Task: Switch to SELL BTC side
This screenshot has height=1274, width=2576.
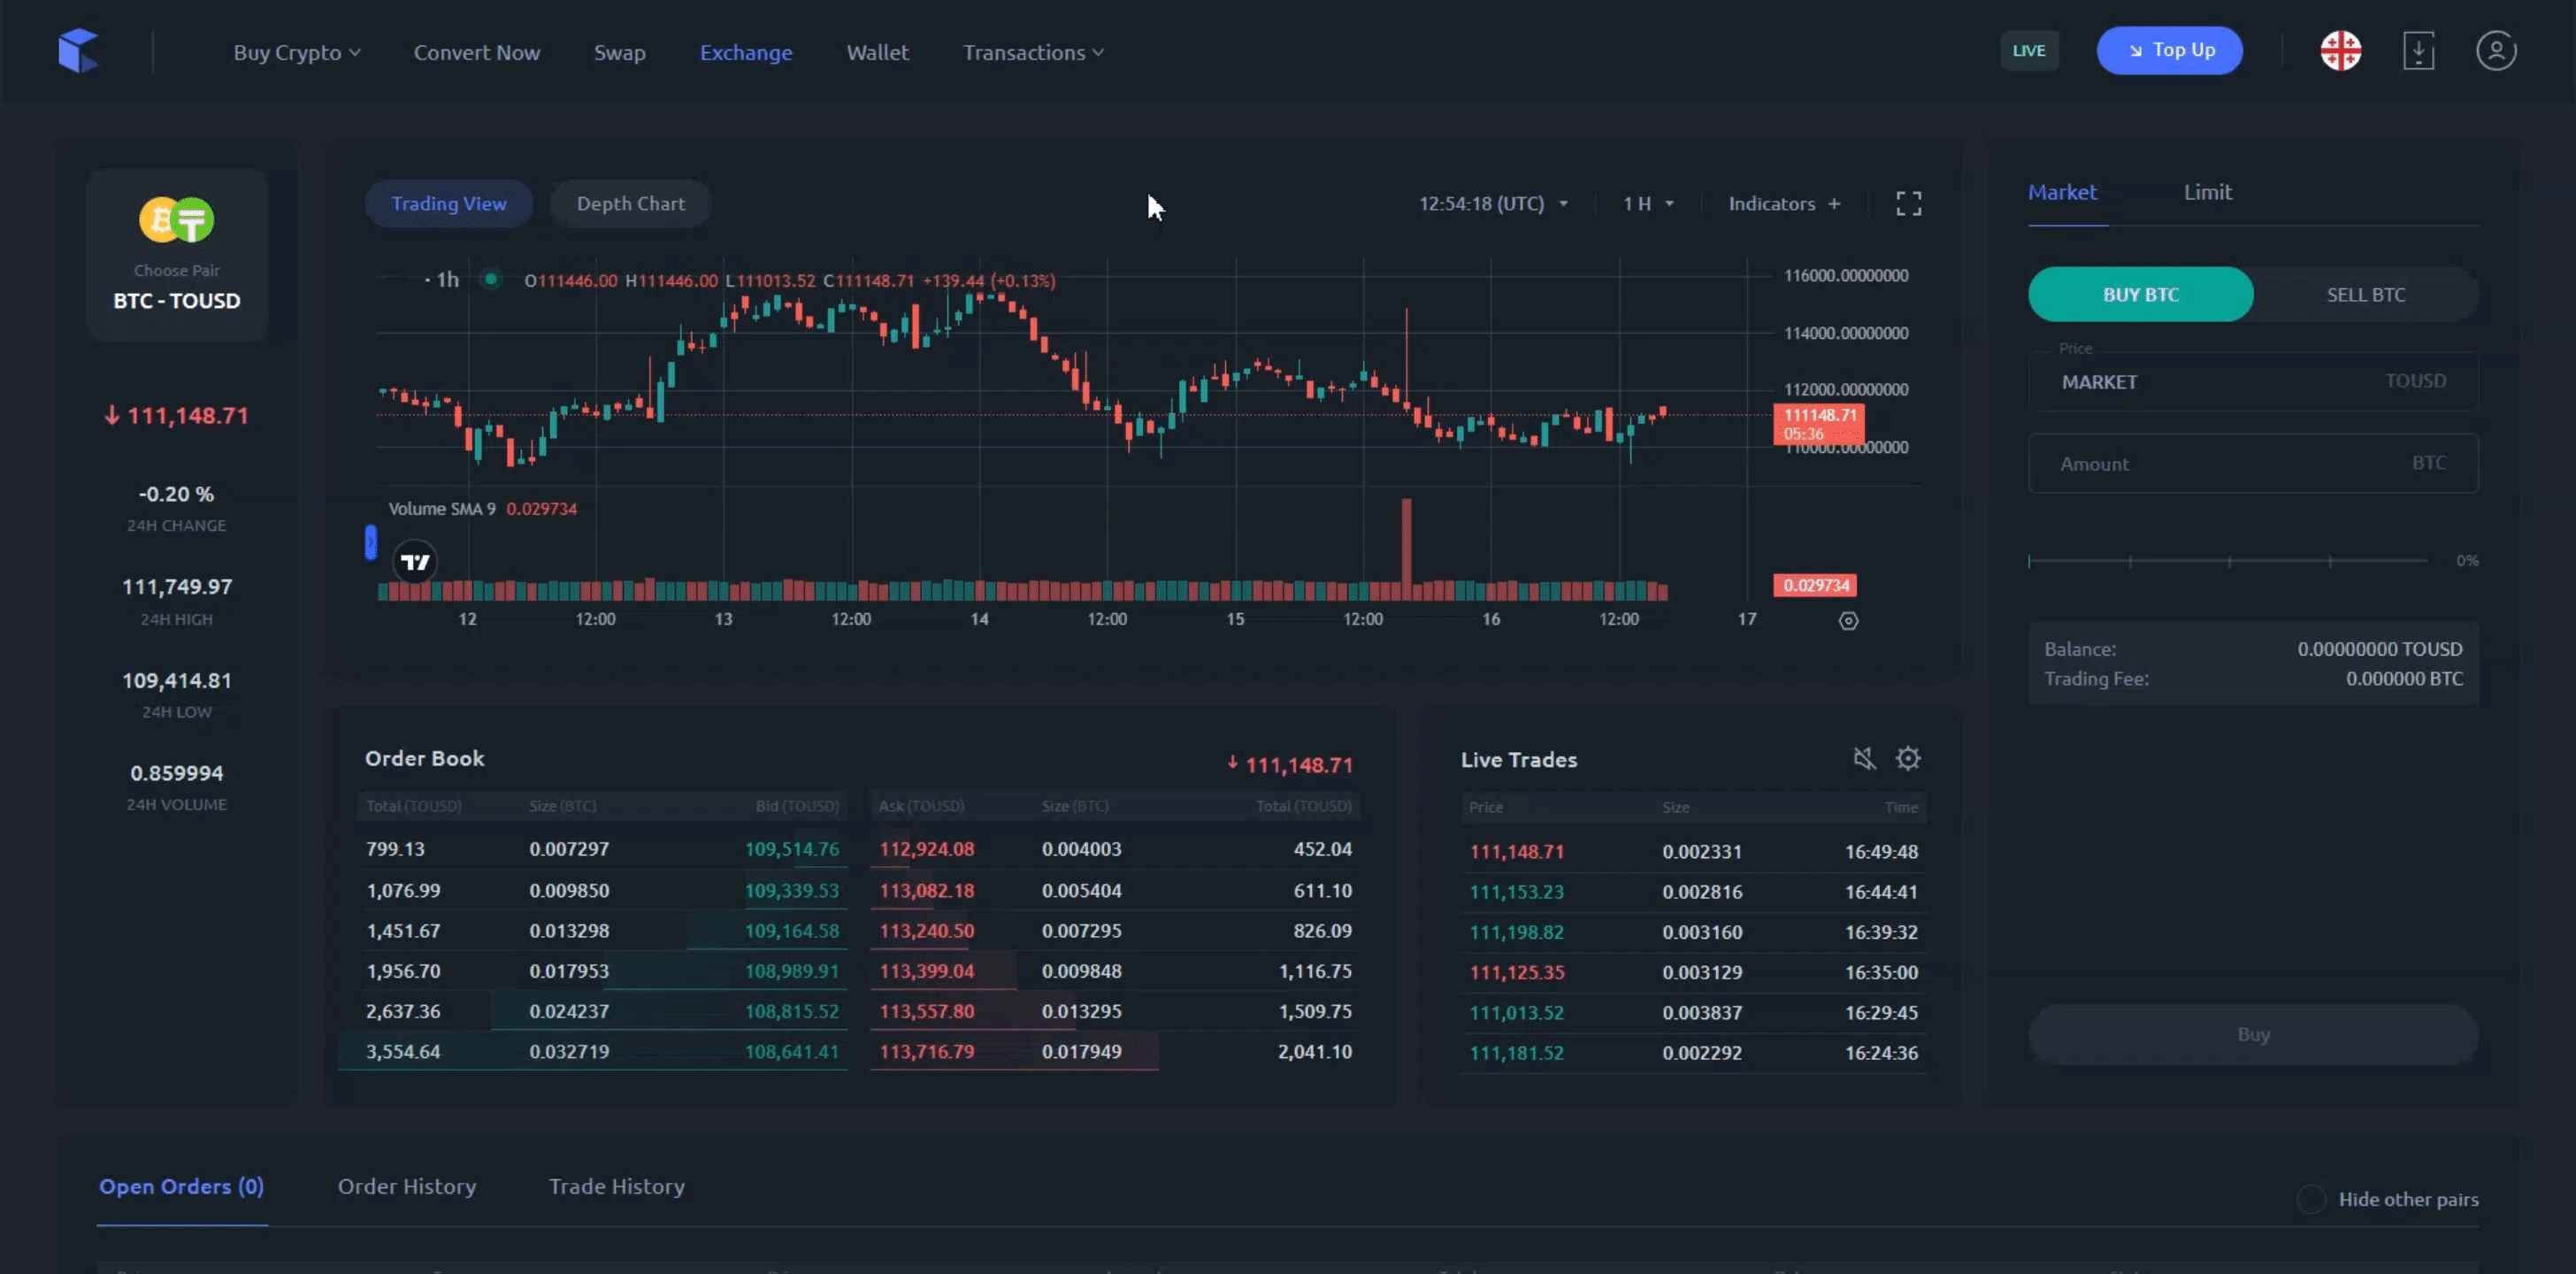Action: [2365, 295]
